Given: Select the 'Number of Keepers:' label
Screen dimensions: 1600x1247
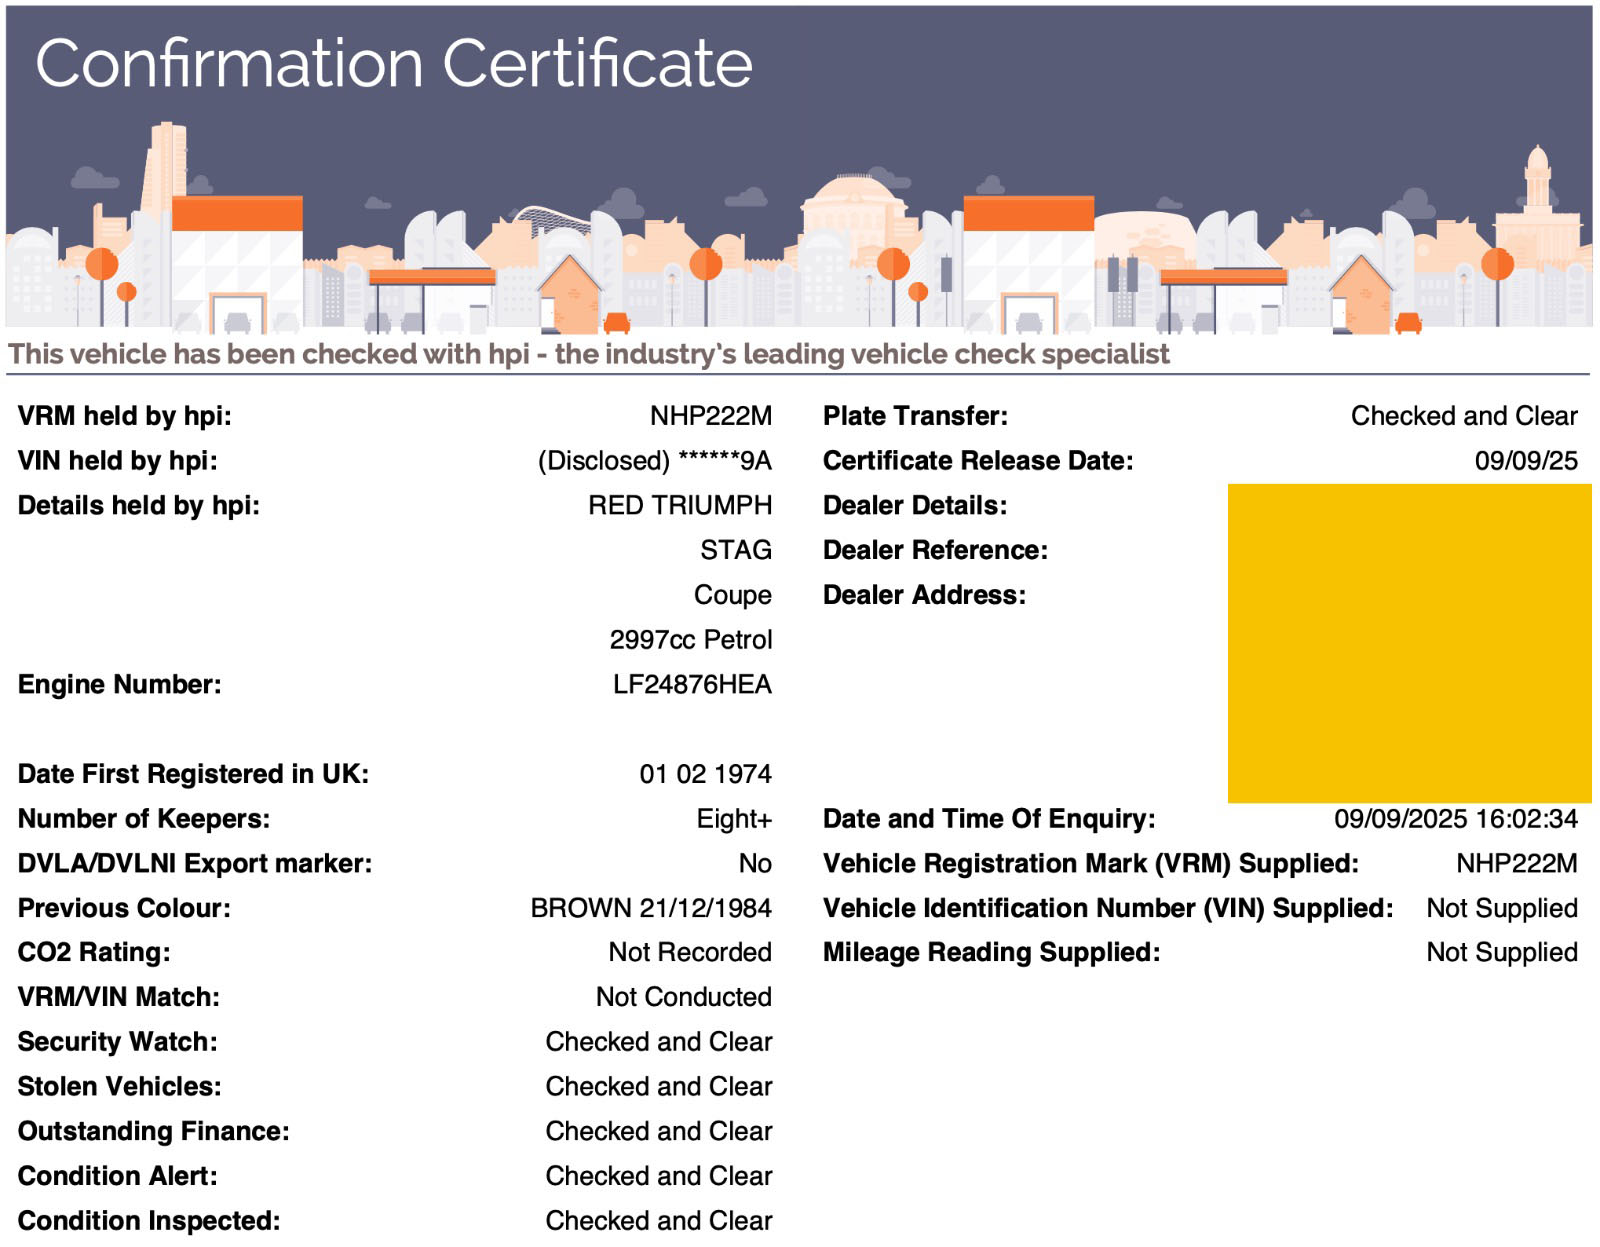Looking at the screenshot, I should click(x=144, y=819).
